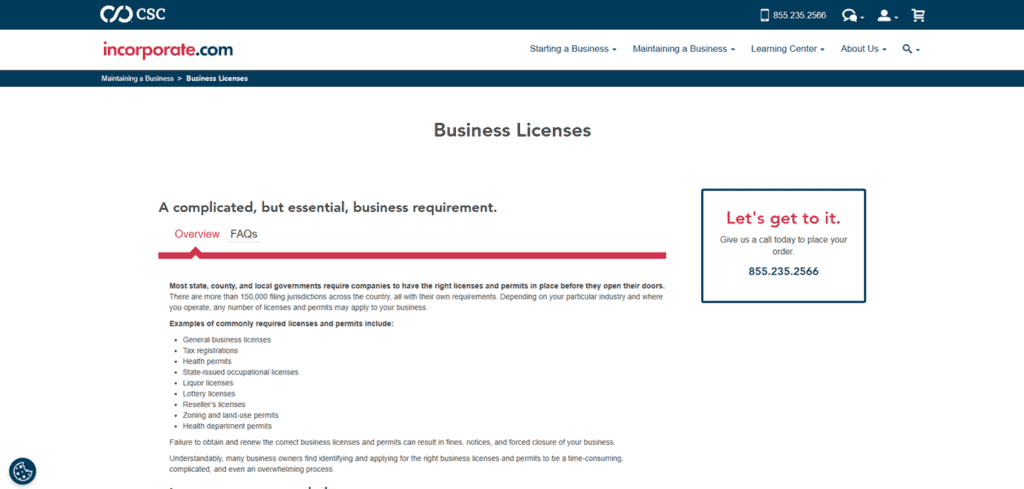Open the shopping cart icon
Screen dimensions: 1024x489
(x=918, y=15)
